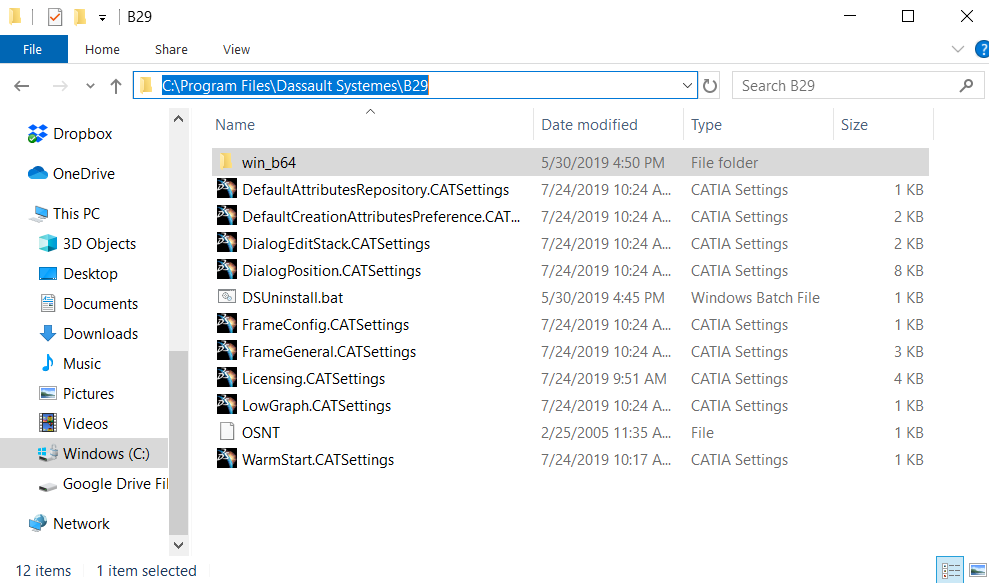Image resolution: width=989 pixels, height=583 pixels.
Task: Select the Desktop folder icon
Action: (x=48, y=274)
